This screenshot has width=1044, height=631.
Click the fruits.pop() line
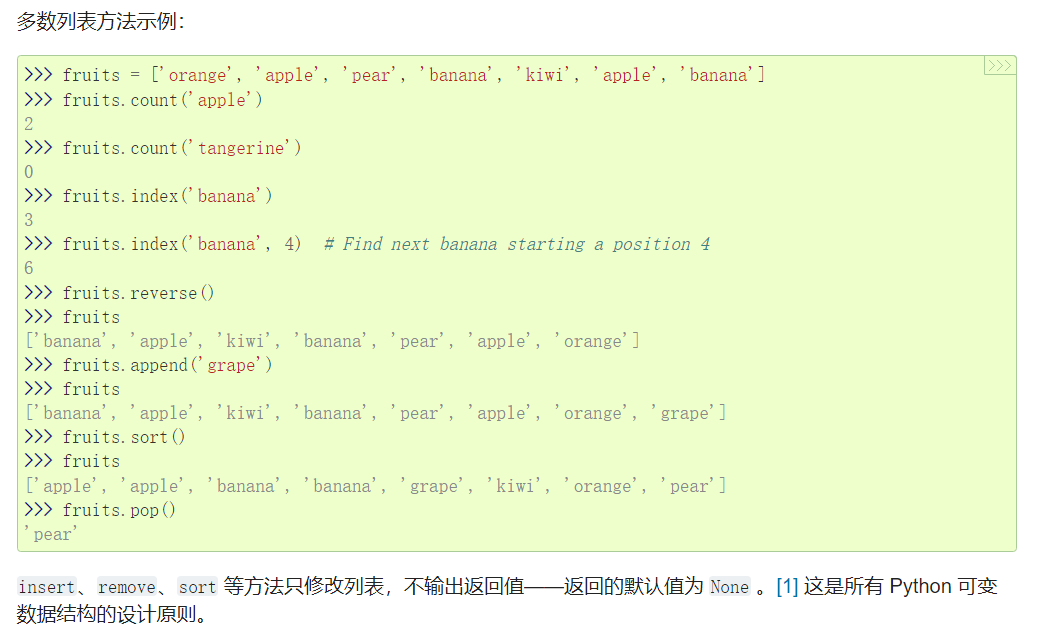(x=119, y=510)
